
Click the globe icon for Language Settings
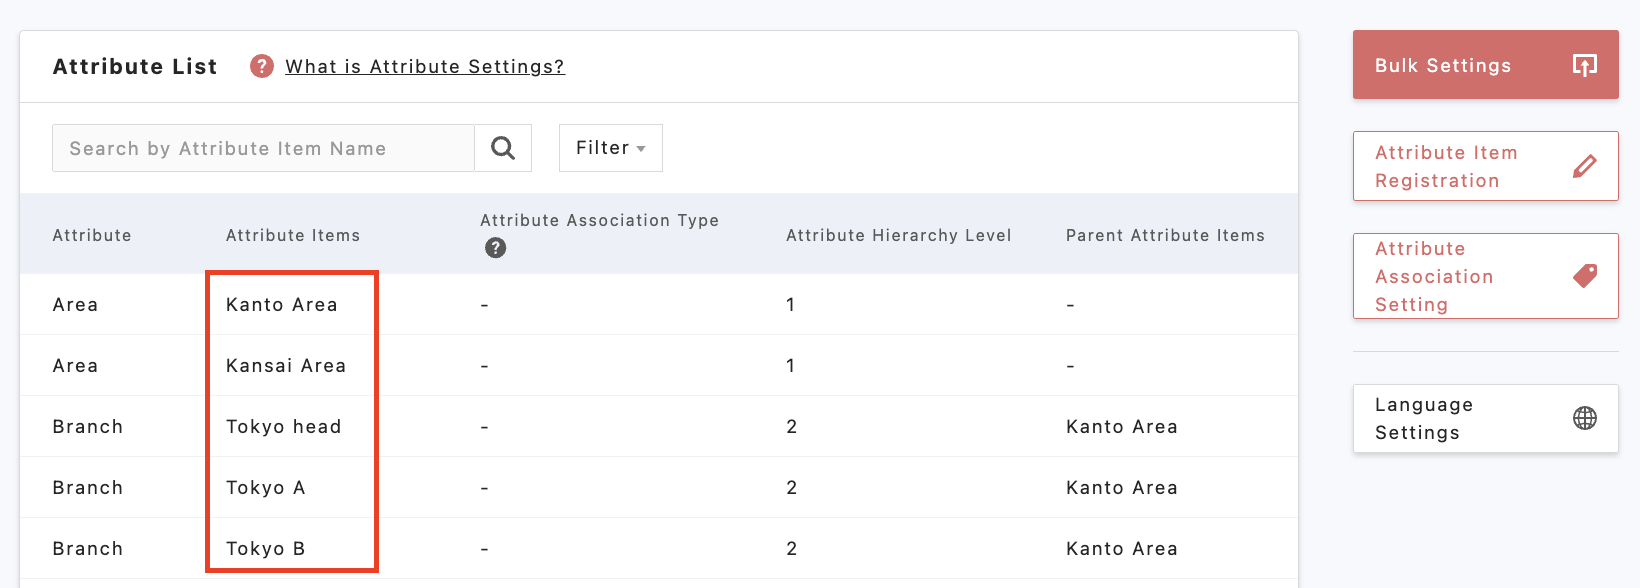coord(1584,418)
